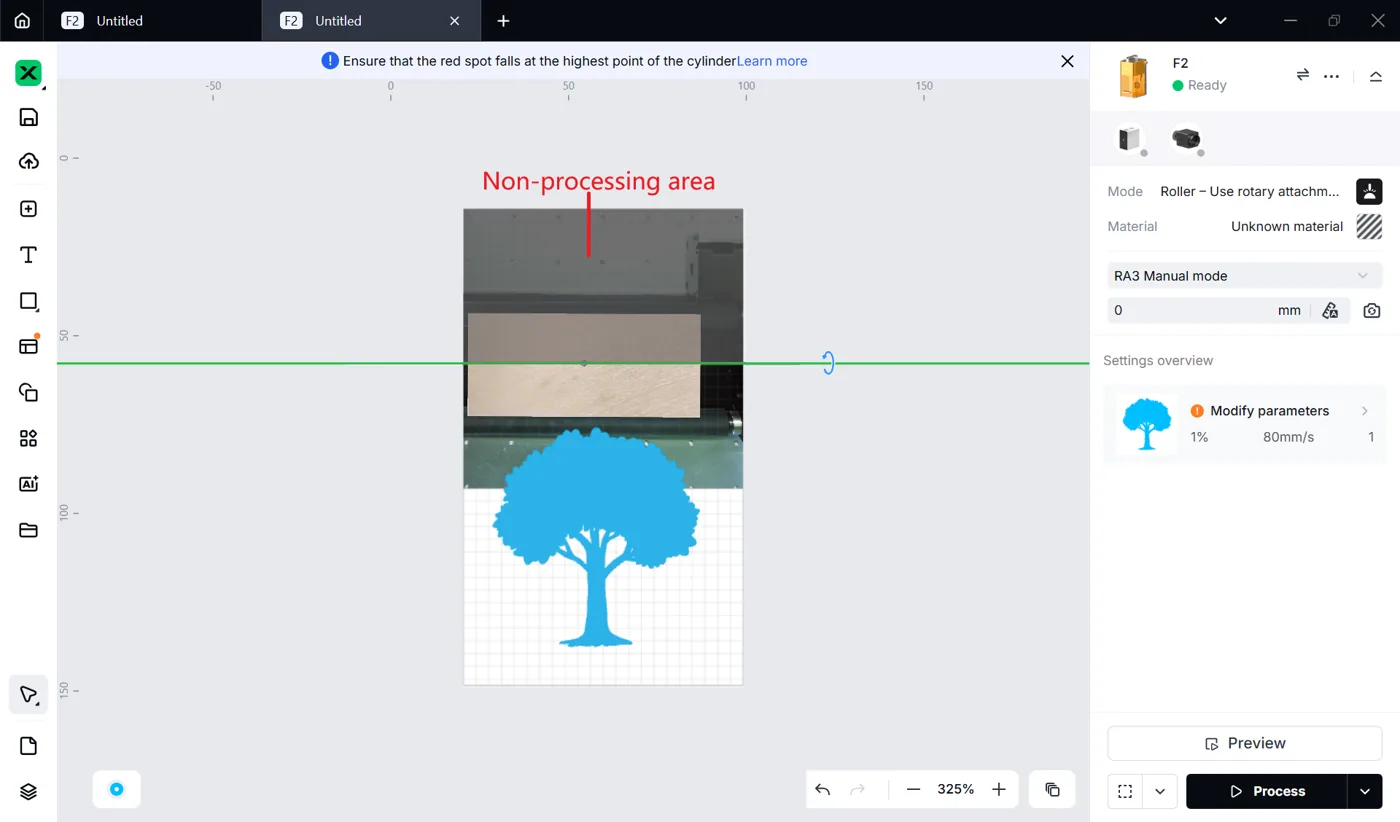Undo the last action

[823, 789]
